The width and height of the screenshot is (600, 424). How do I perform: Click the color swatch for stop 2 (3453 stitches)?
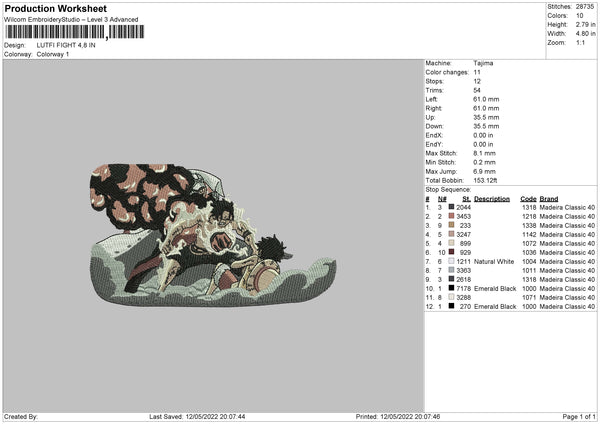[x=452, y=216]
